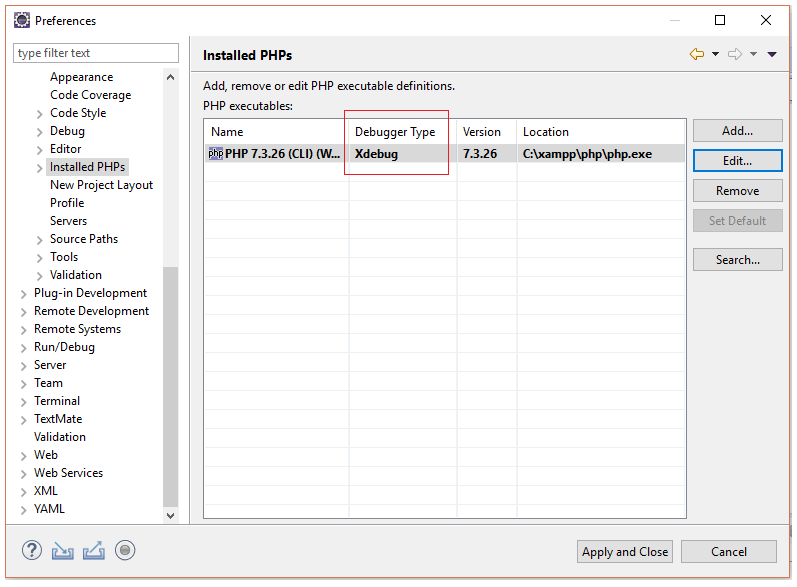The width and height of the screenshot is (797, 587).
Task: Click the Set Default button
Action: (x=738, y=221)
